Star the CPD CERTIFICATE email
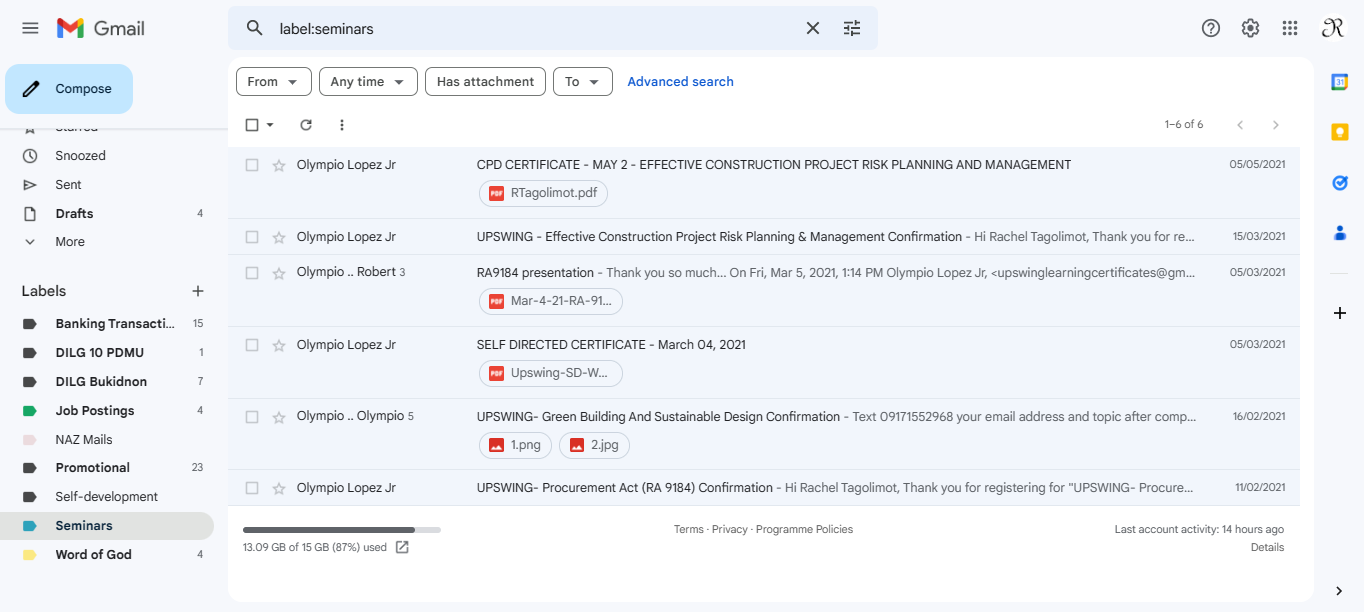1364x612 pixels. (279, 165)
